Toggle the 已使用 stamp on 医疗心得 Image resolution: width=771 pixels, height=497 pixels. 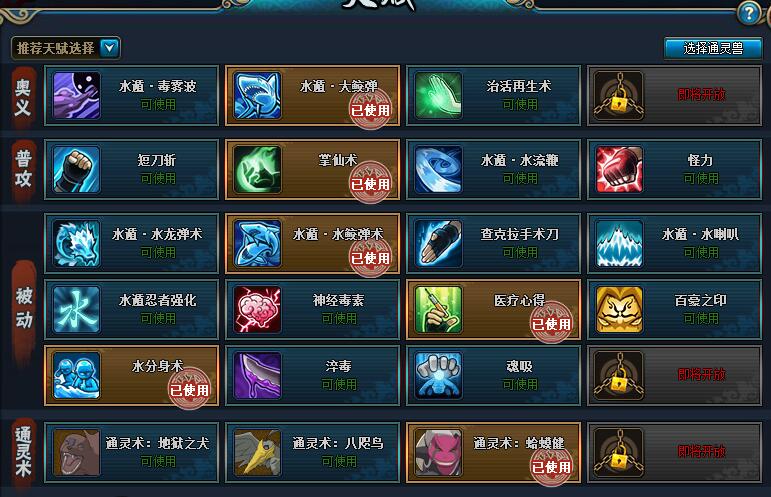point(551,323)
